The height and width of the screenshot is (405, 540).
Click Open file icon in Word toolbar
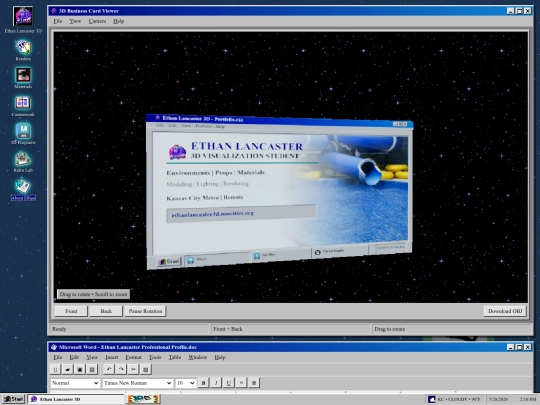[68, 370]
